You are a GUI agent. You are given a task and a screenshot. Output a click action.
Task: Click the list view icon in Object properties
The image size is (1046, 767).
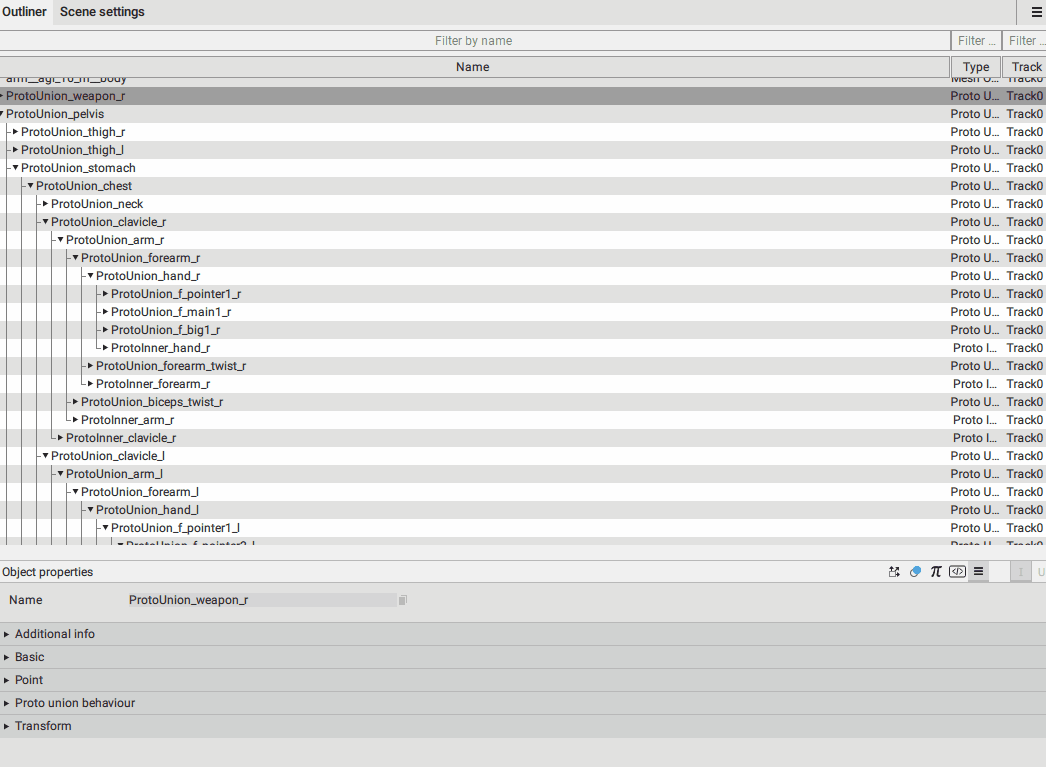pos(979,572)
